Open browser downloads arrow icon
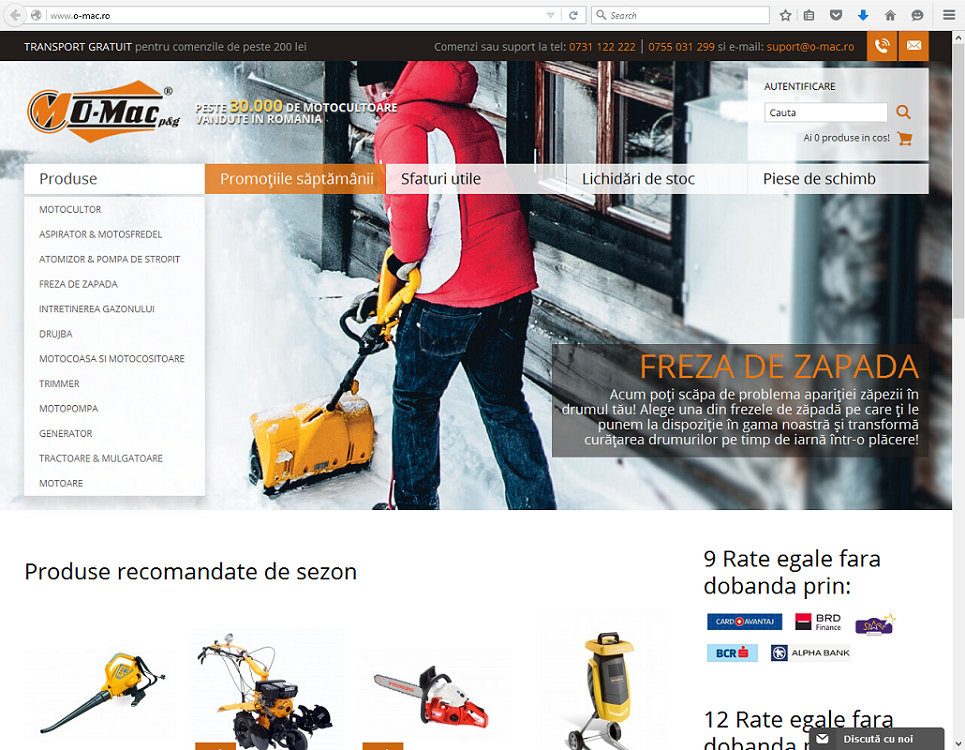This screenshot has width=965, height=750. (862, 15)
